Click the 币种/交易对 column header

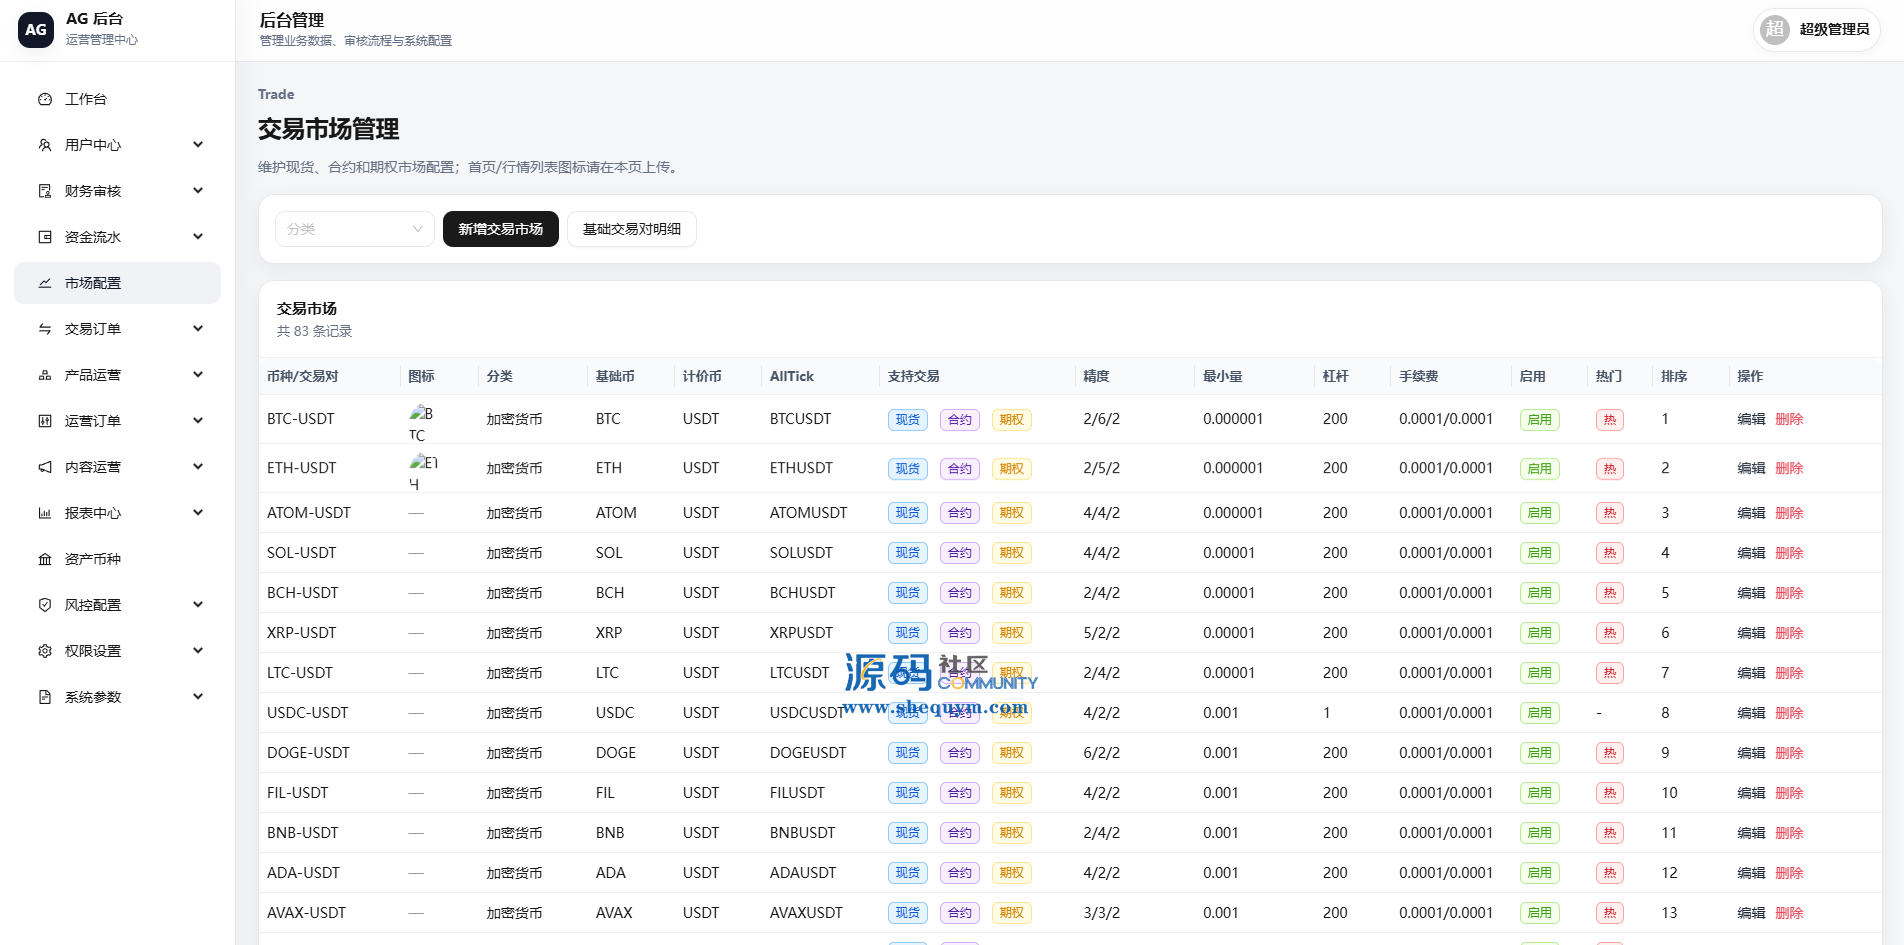pyautogui.click(x=303, y=376)
